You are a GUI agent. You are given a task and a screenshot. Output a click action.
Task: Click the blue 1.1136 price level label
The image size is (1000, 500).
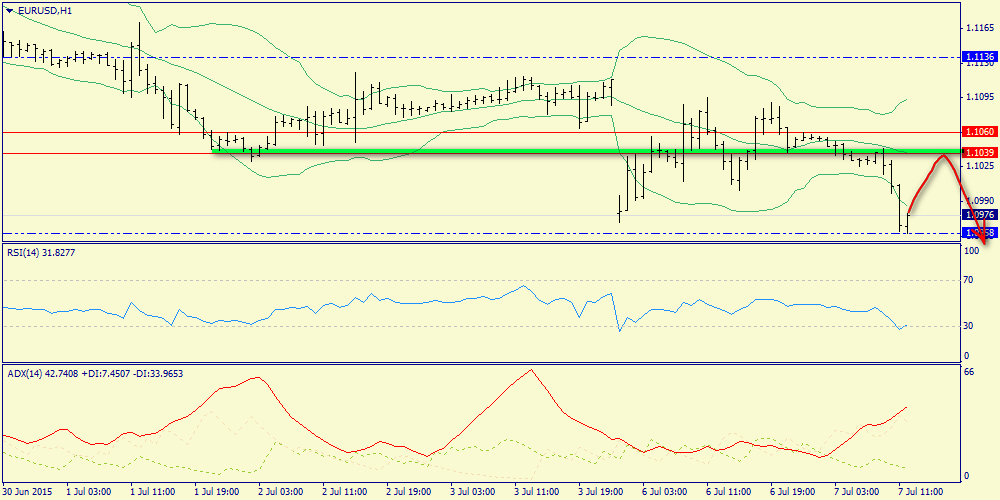coord(981,57)
